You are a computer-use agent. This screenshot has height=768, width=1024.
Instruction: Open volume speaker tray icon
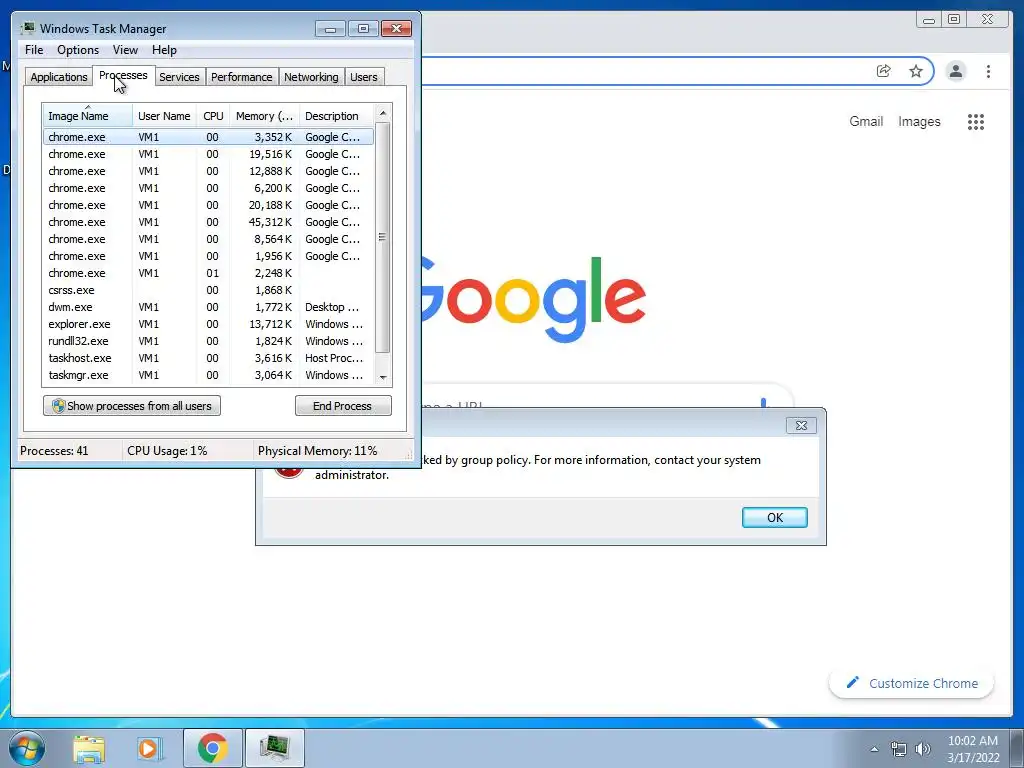[923, 749]
